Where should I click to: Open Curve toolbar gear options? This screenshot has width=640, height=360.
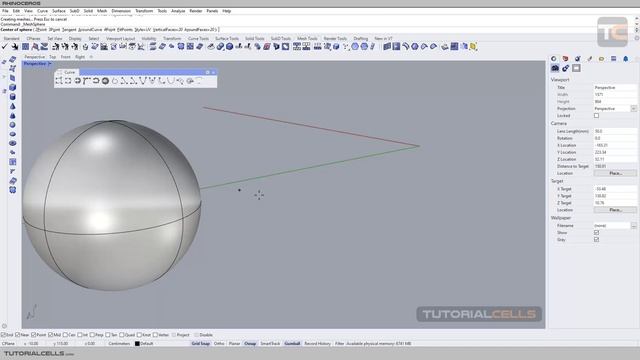pyautogui.click(x=207, y=72)
